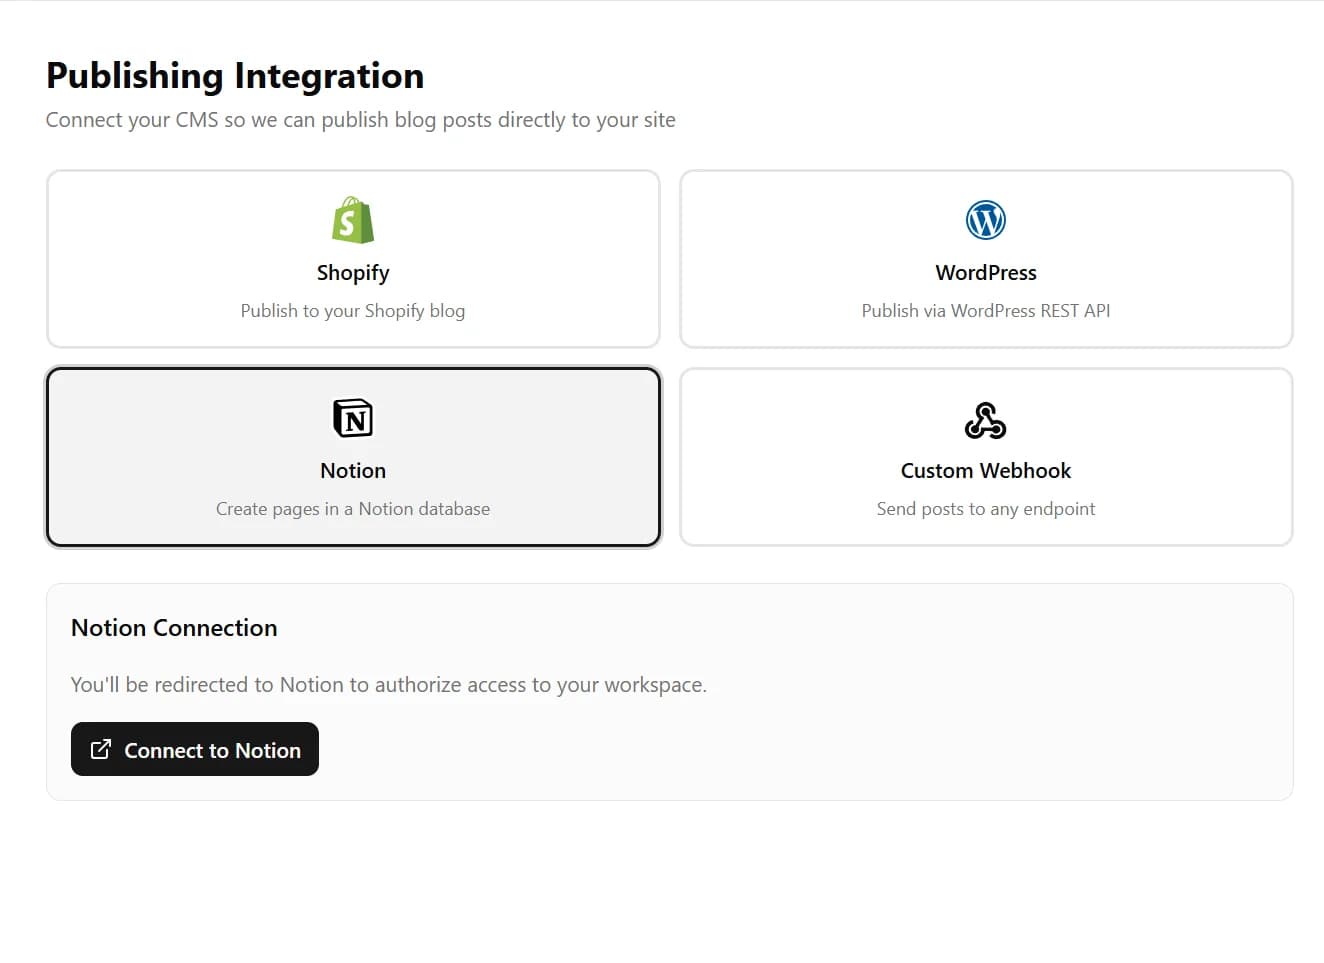This screenshot has height=963, width=1324.
Task: Click the Notion authorization instruction text
Action: [x=388, y=684]
